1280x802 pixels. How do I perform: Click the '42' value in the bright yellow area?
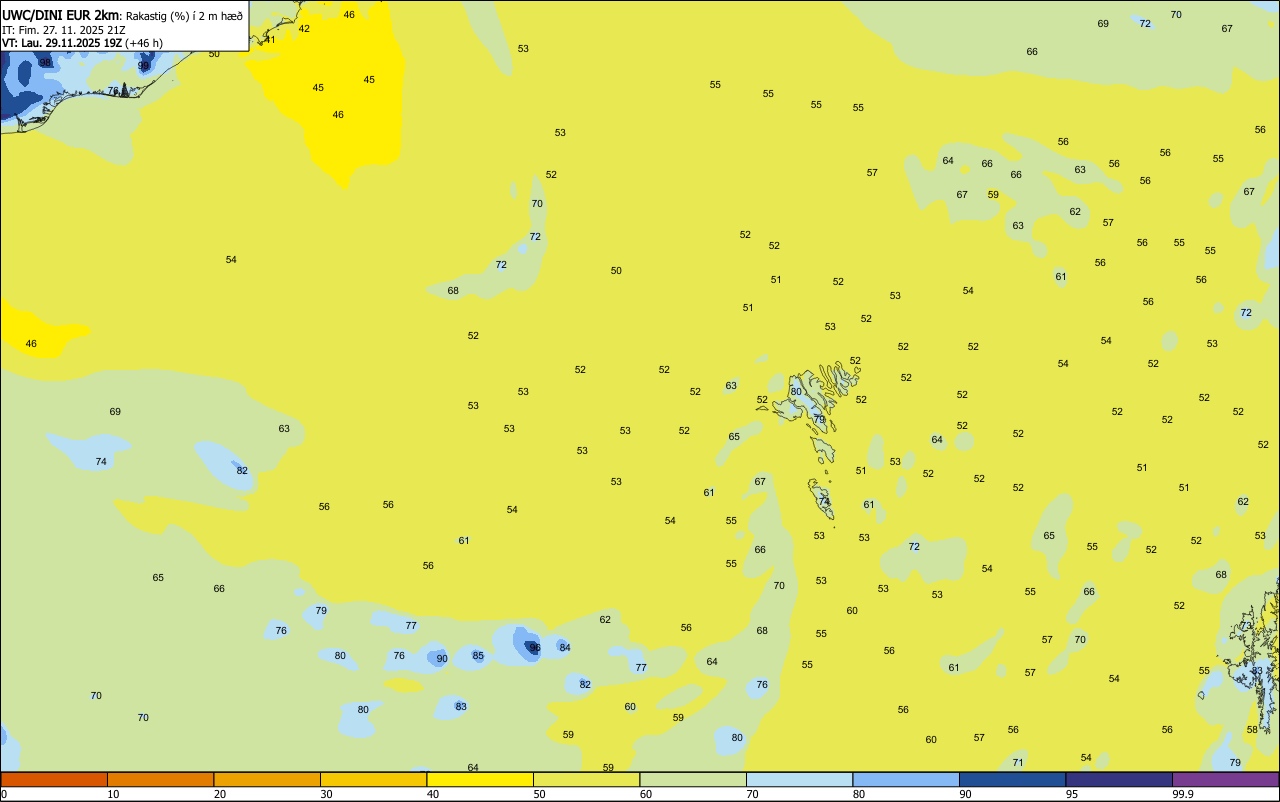304,28
